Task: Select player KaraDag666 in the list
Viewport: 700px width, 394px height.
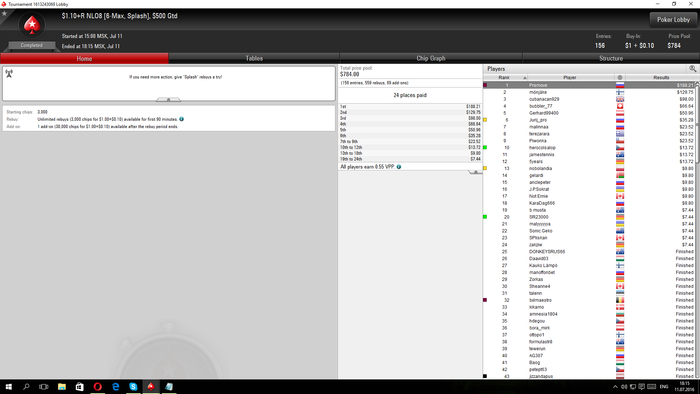Action: [589, 203]
